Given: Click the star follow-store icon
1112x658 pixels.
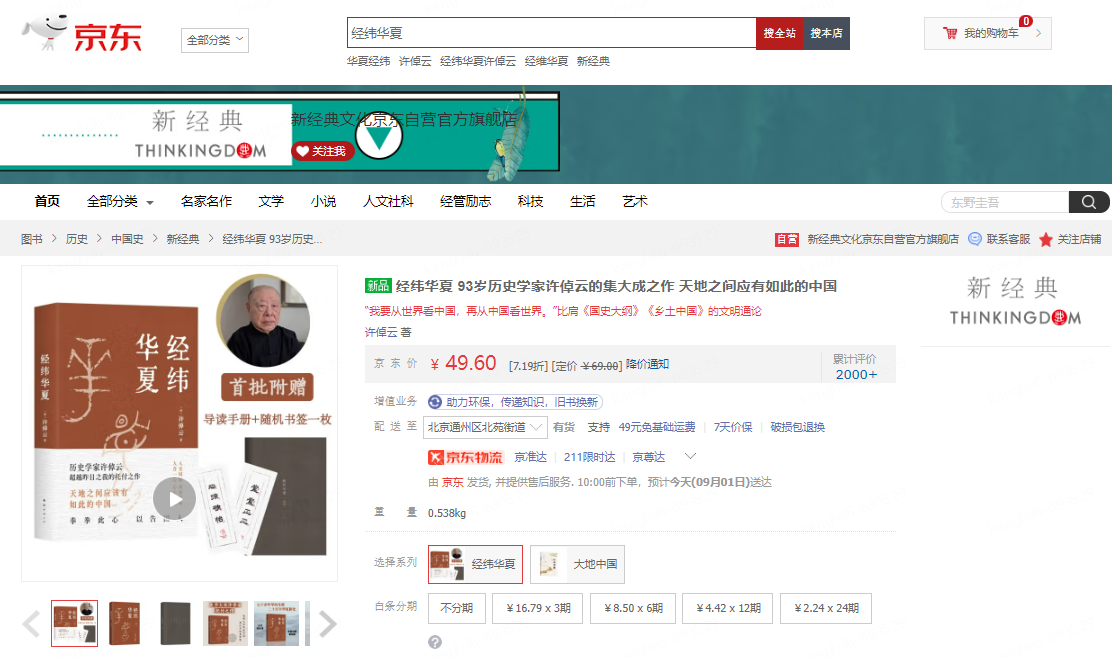Looking at the screenshot, I should (x=1046, y=240).
